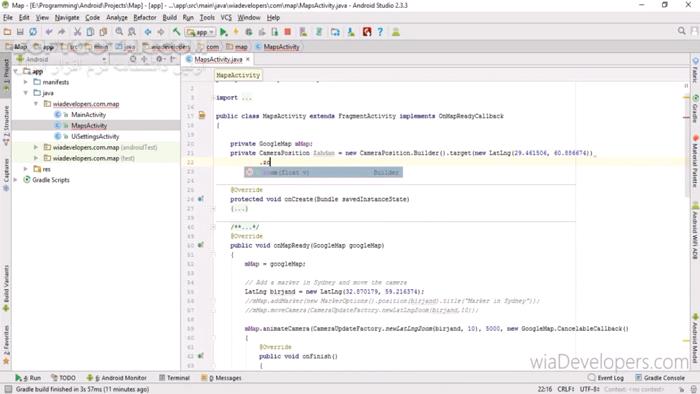Click the project panel settings gear icon
The width and height of the screenshot is (700, 394).
pos(159,59)
